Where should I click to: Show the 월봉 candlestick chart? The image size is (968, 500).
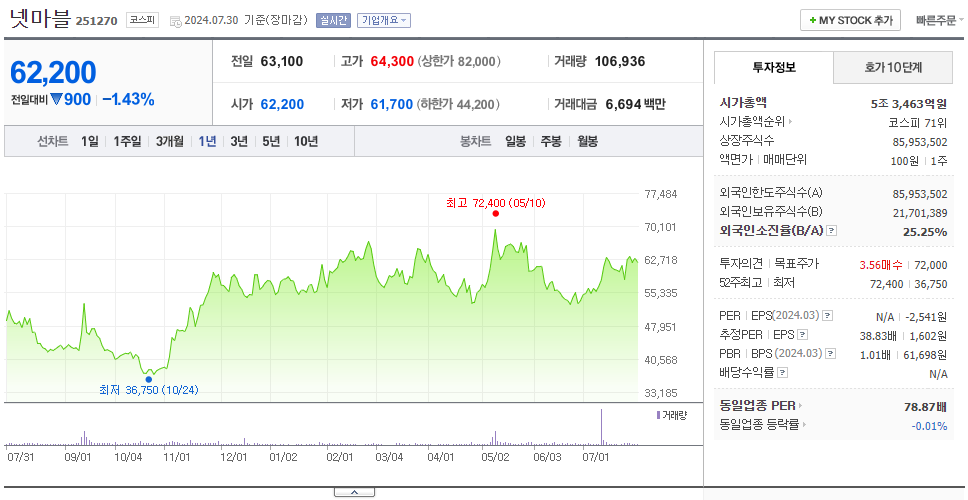click(x=588, y=141)
